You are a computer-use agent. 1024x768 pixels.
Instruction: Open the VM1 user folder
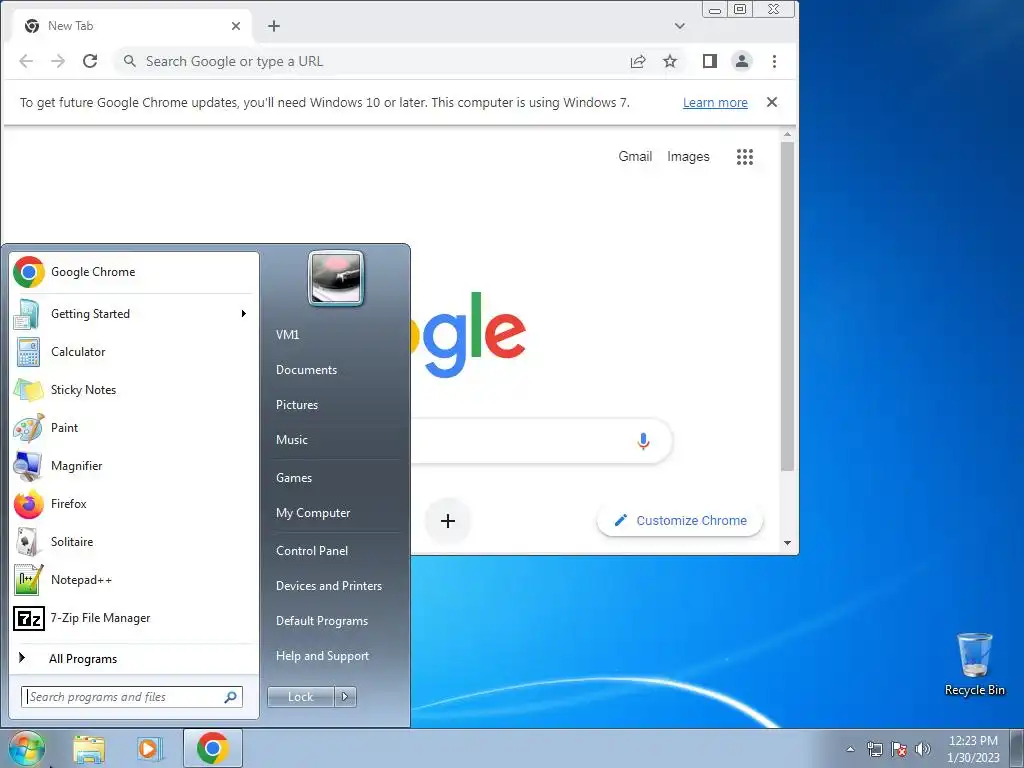(x=287, y=334)
